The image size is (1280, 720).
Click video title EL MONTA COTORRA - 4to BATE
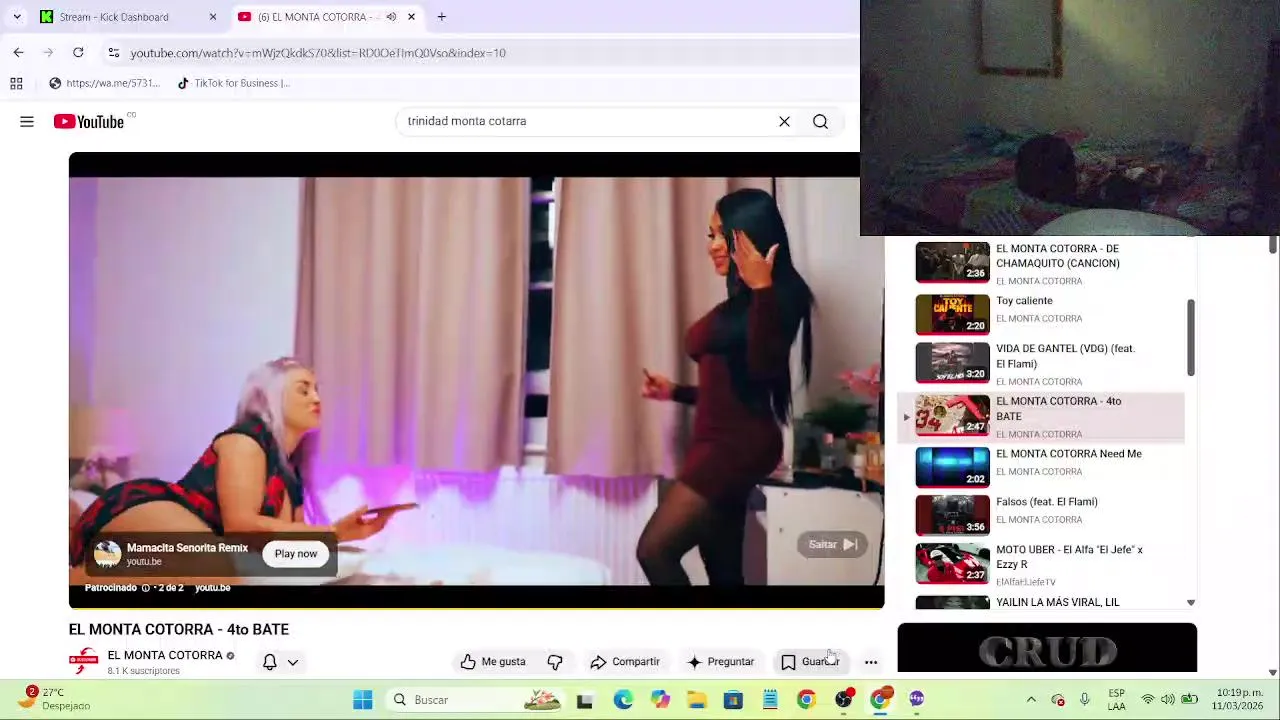click(x=179, y=629)
